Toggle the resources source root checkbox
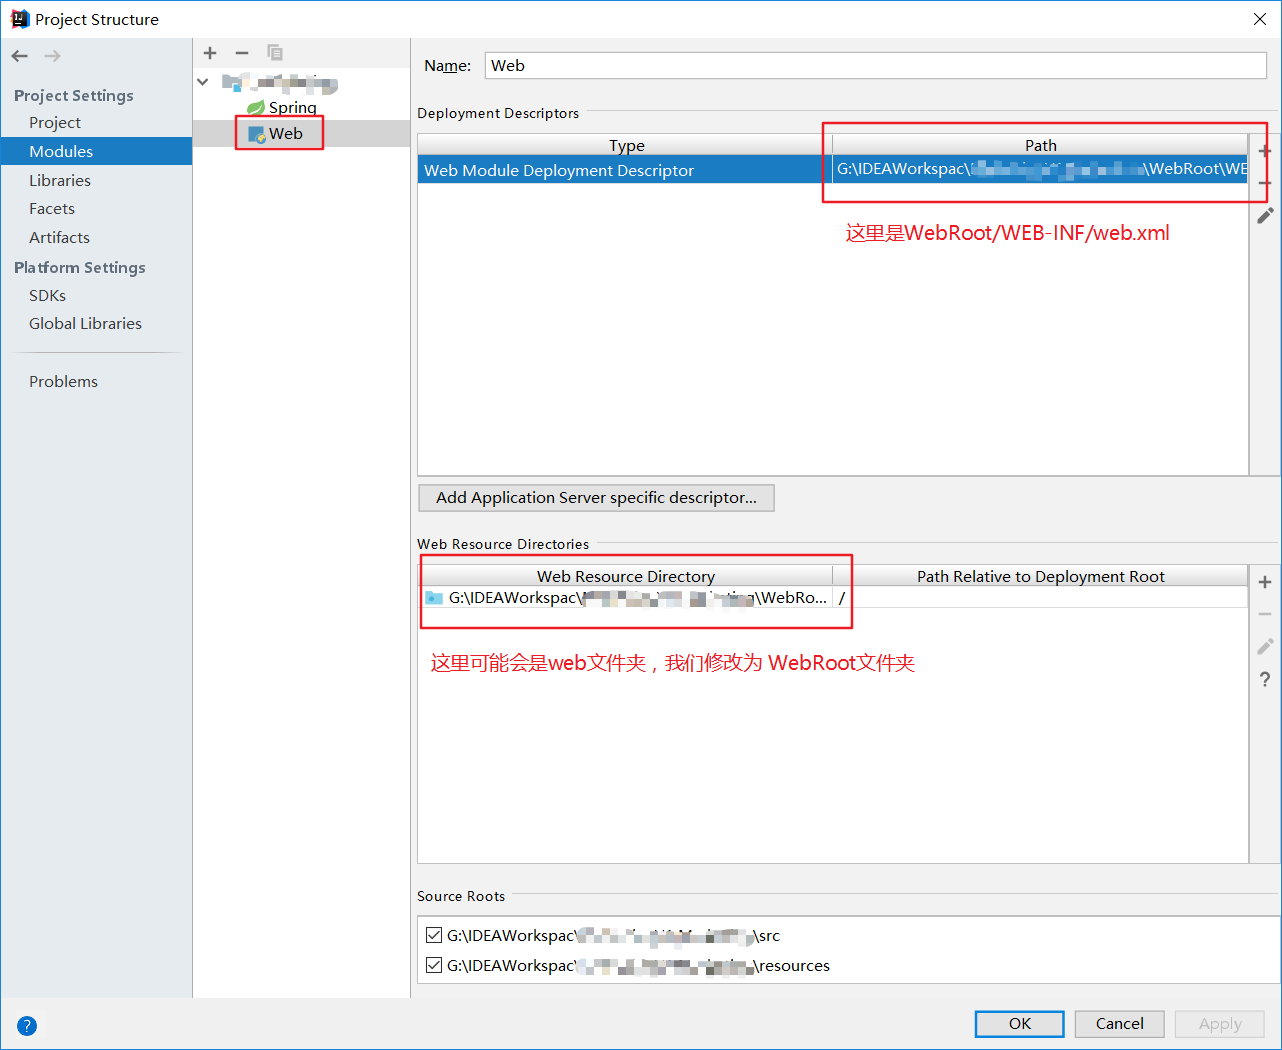 point(434,965)
